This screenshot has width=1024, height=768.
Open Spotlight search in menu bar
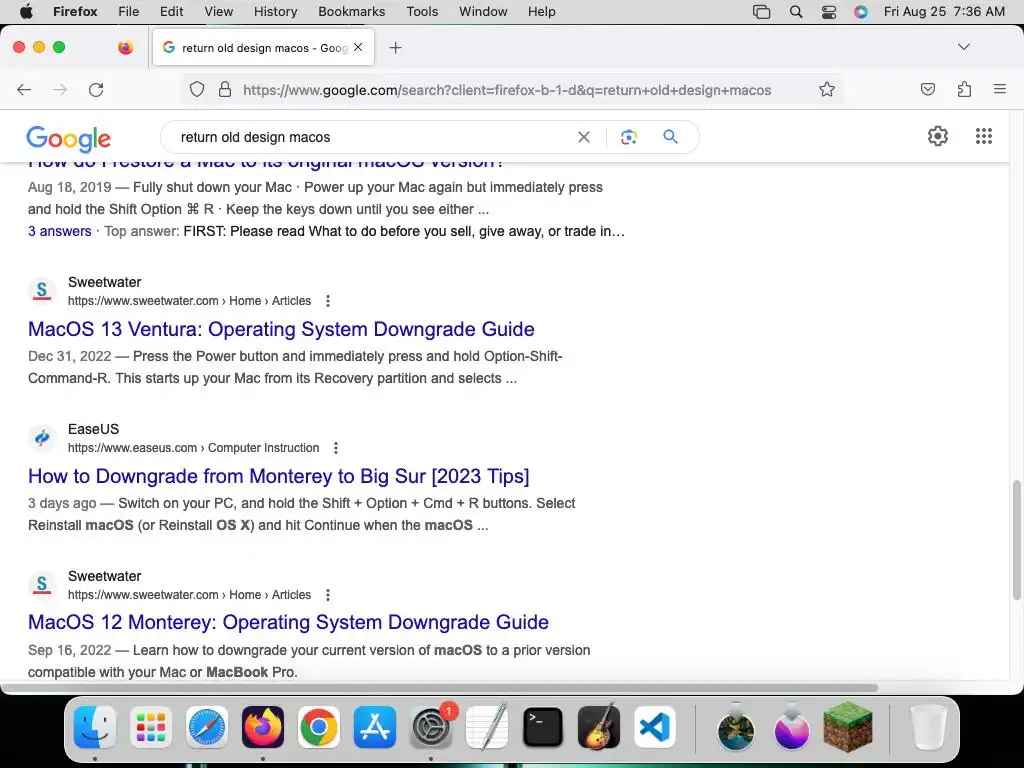point(795,12)
